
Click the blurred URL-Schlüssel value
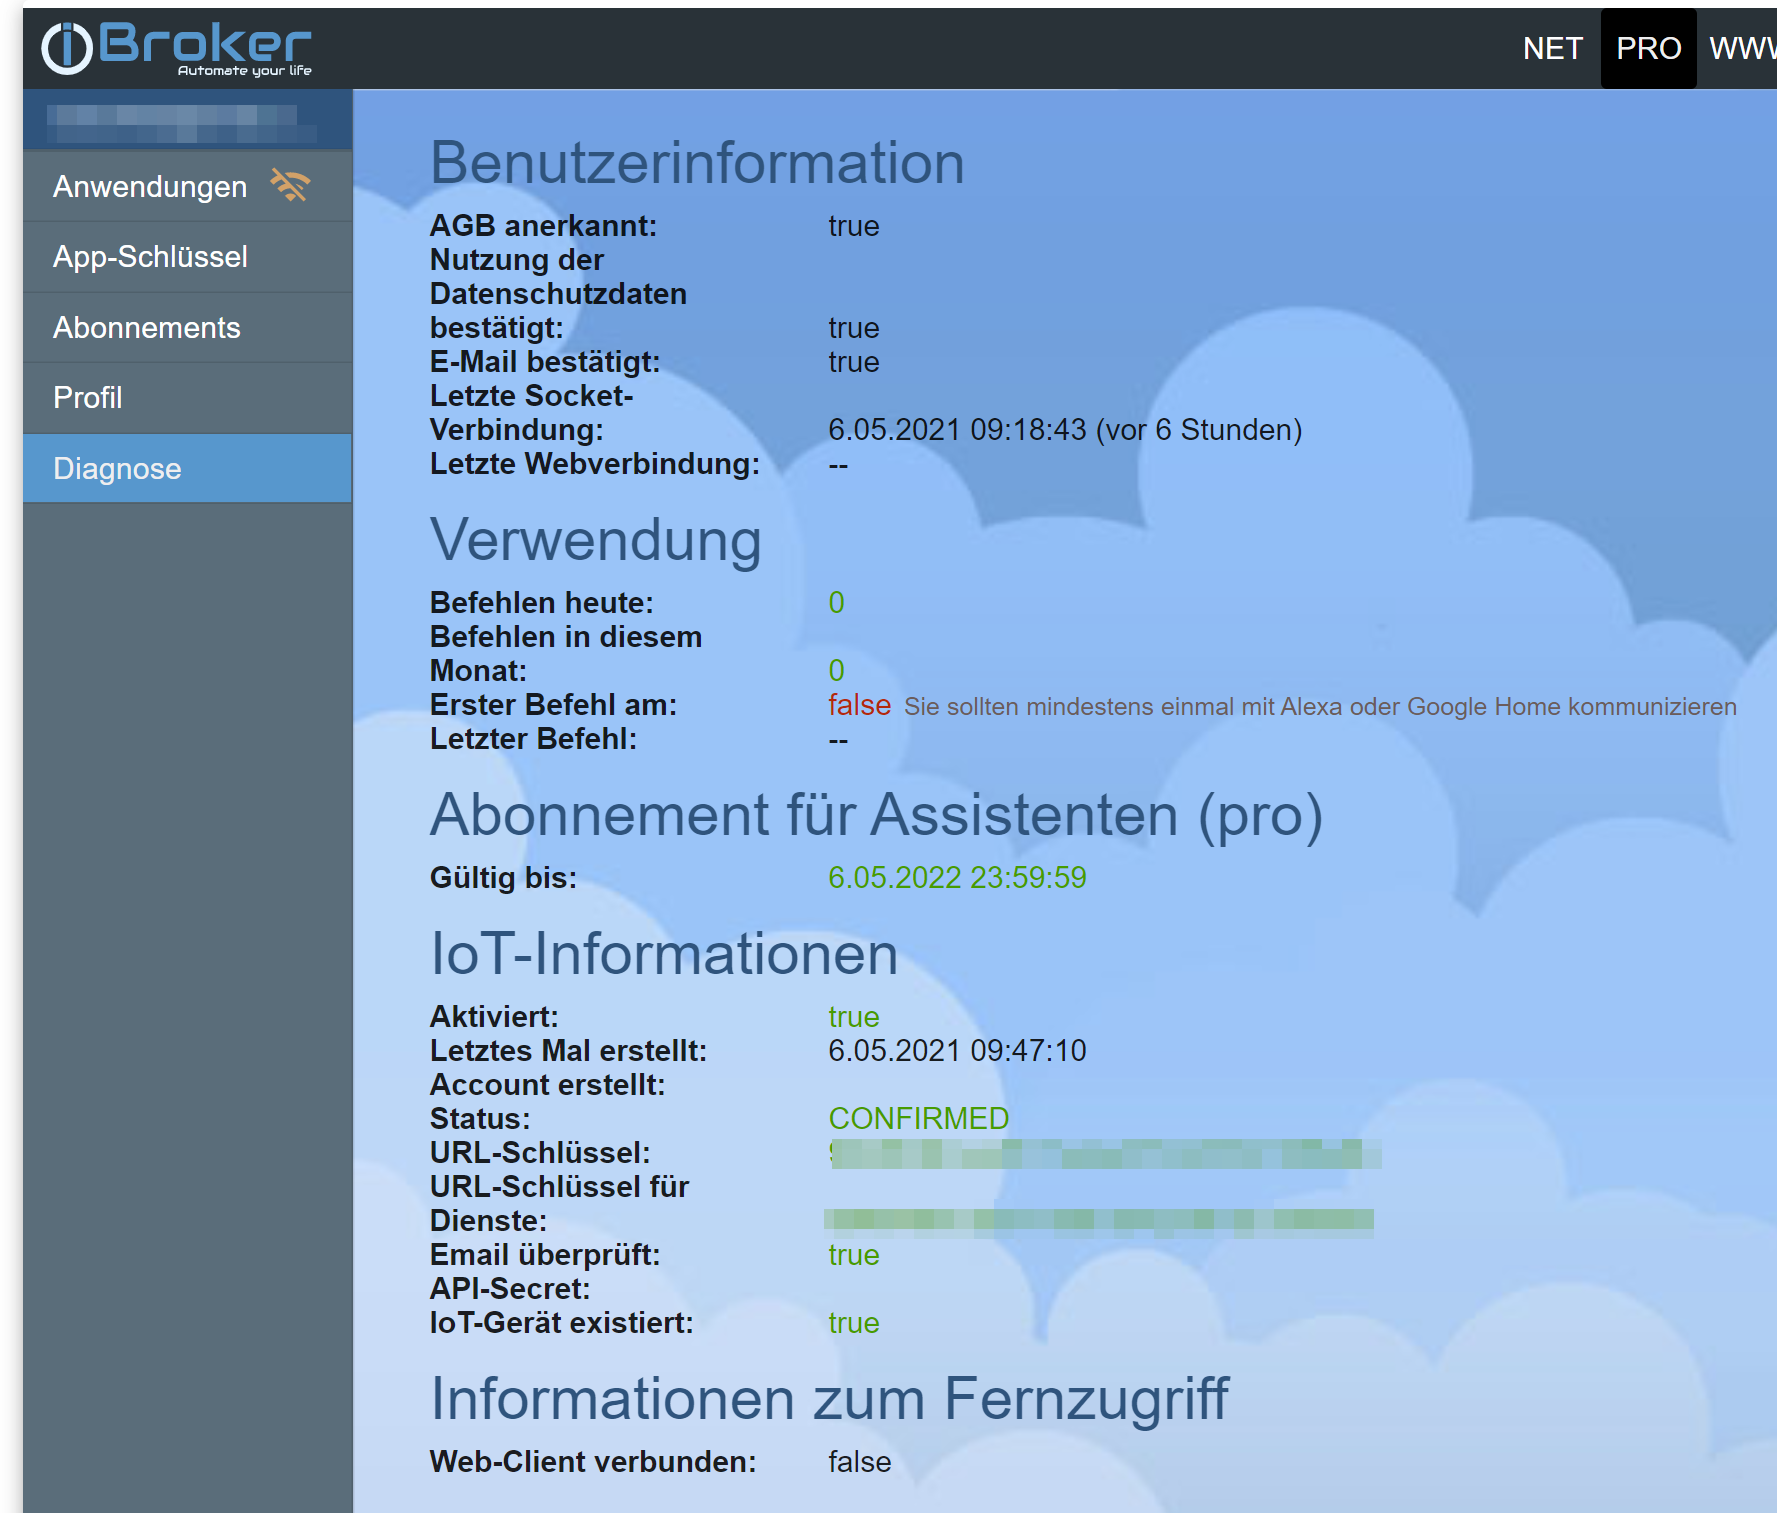(x=1105, y=1153)
